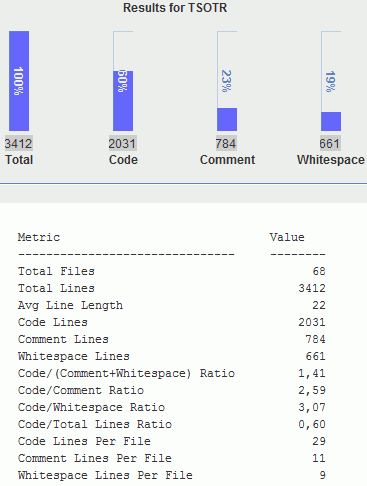The width and height of the screenshot is (367, 486).
Task: Select the 'Whitespace Lines' metric row
Action: 172,356
